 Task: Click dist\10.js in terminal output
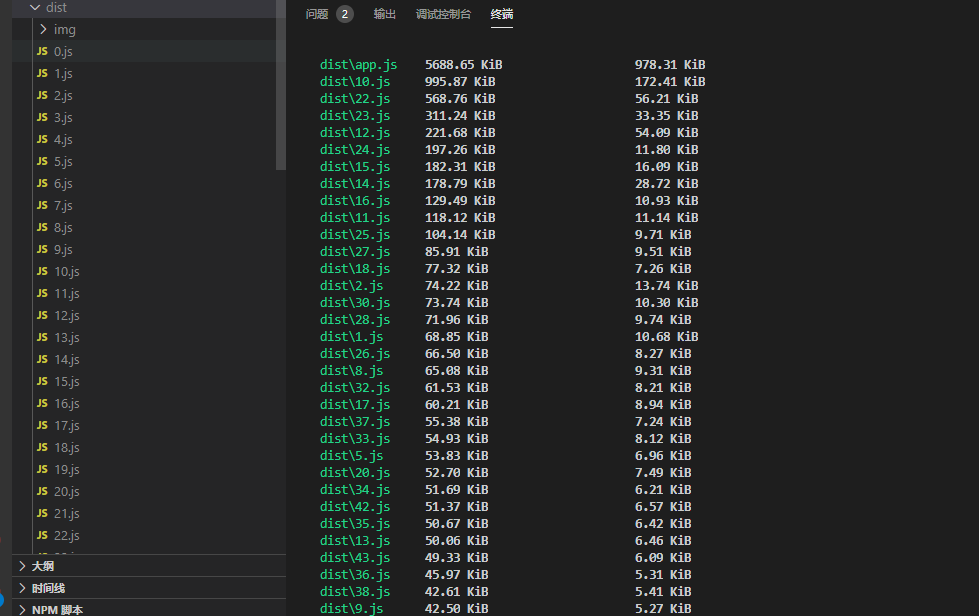pos(355,82)
